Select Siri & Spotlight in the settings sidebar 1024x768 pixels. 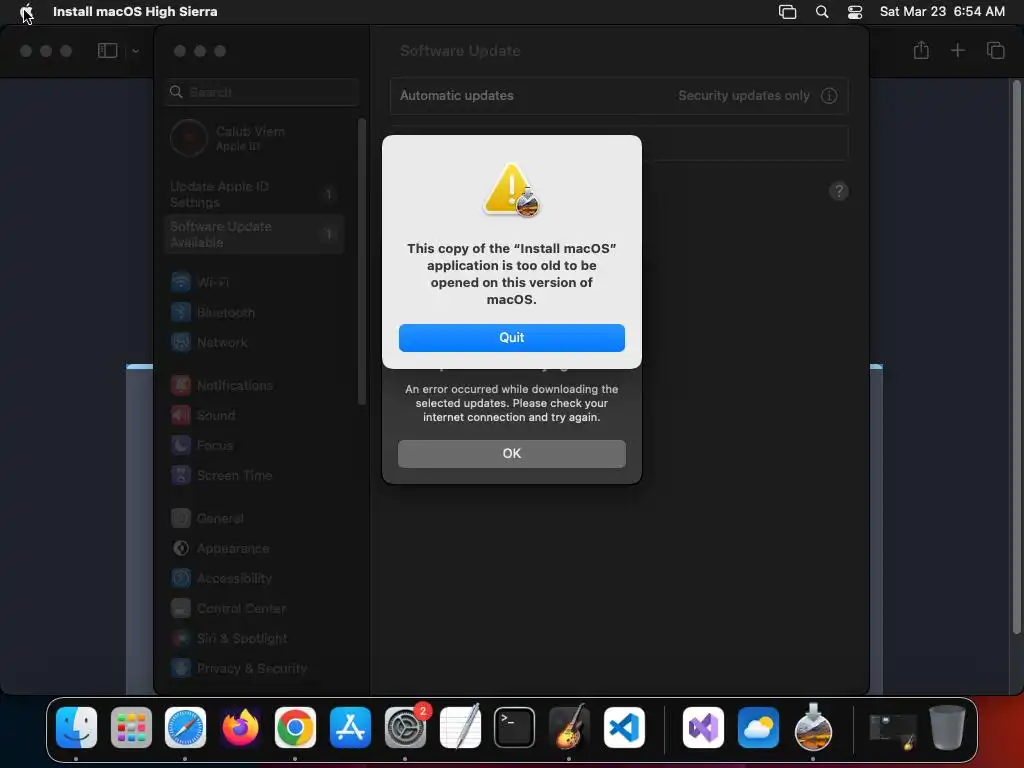(255, 639)
